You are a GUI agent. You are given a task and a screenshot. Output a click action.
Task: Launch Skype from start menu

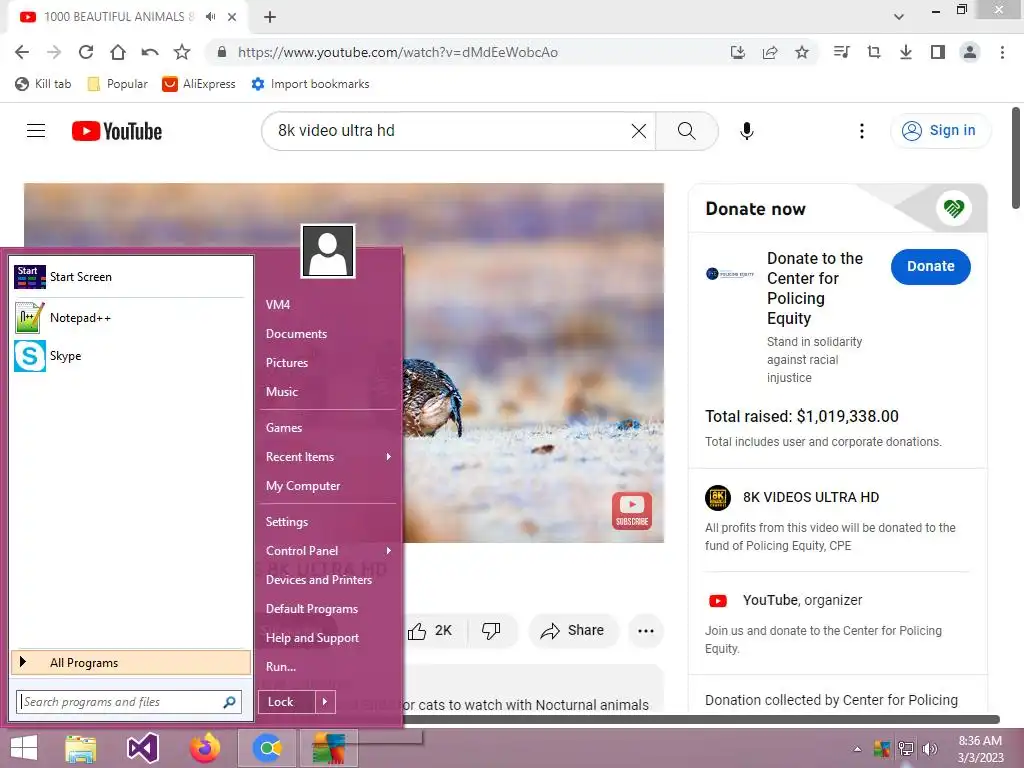pyautogui.click(x=131, y=356)
